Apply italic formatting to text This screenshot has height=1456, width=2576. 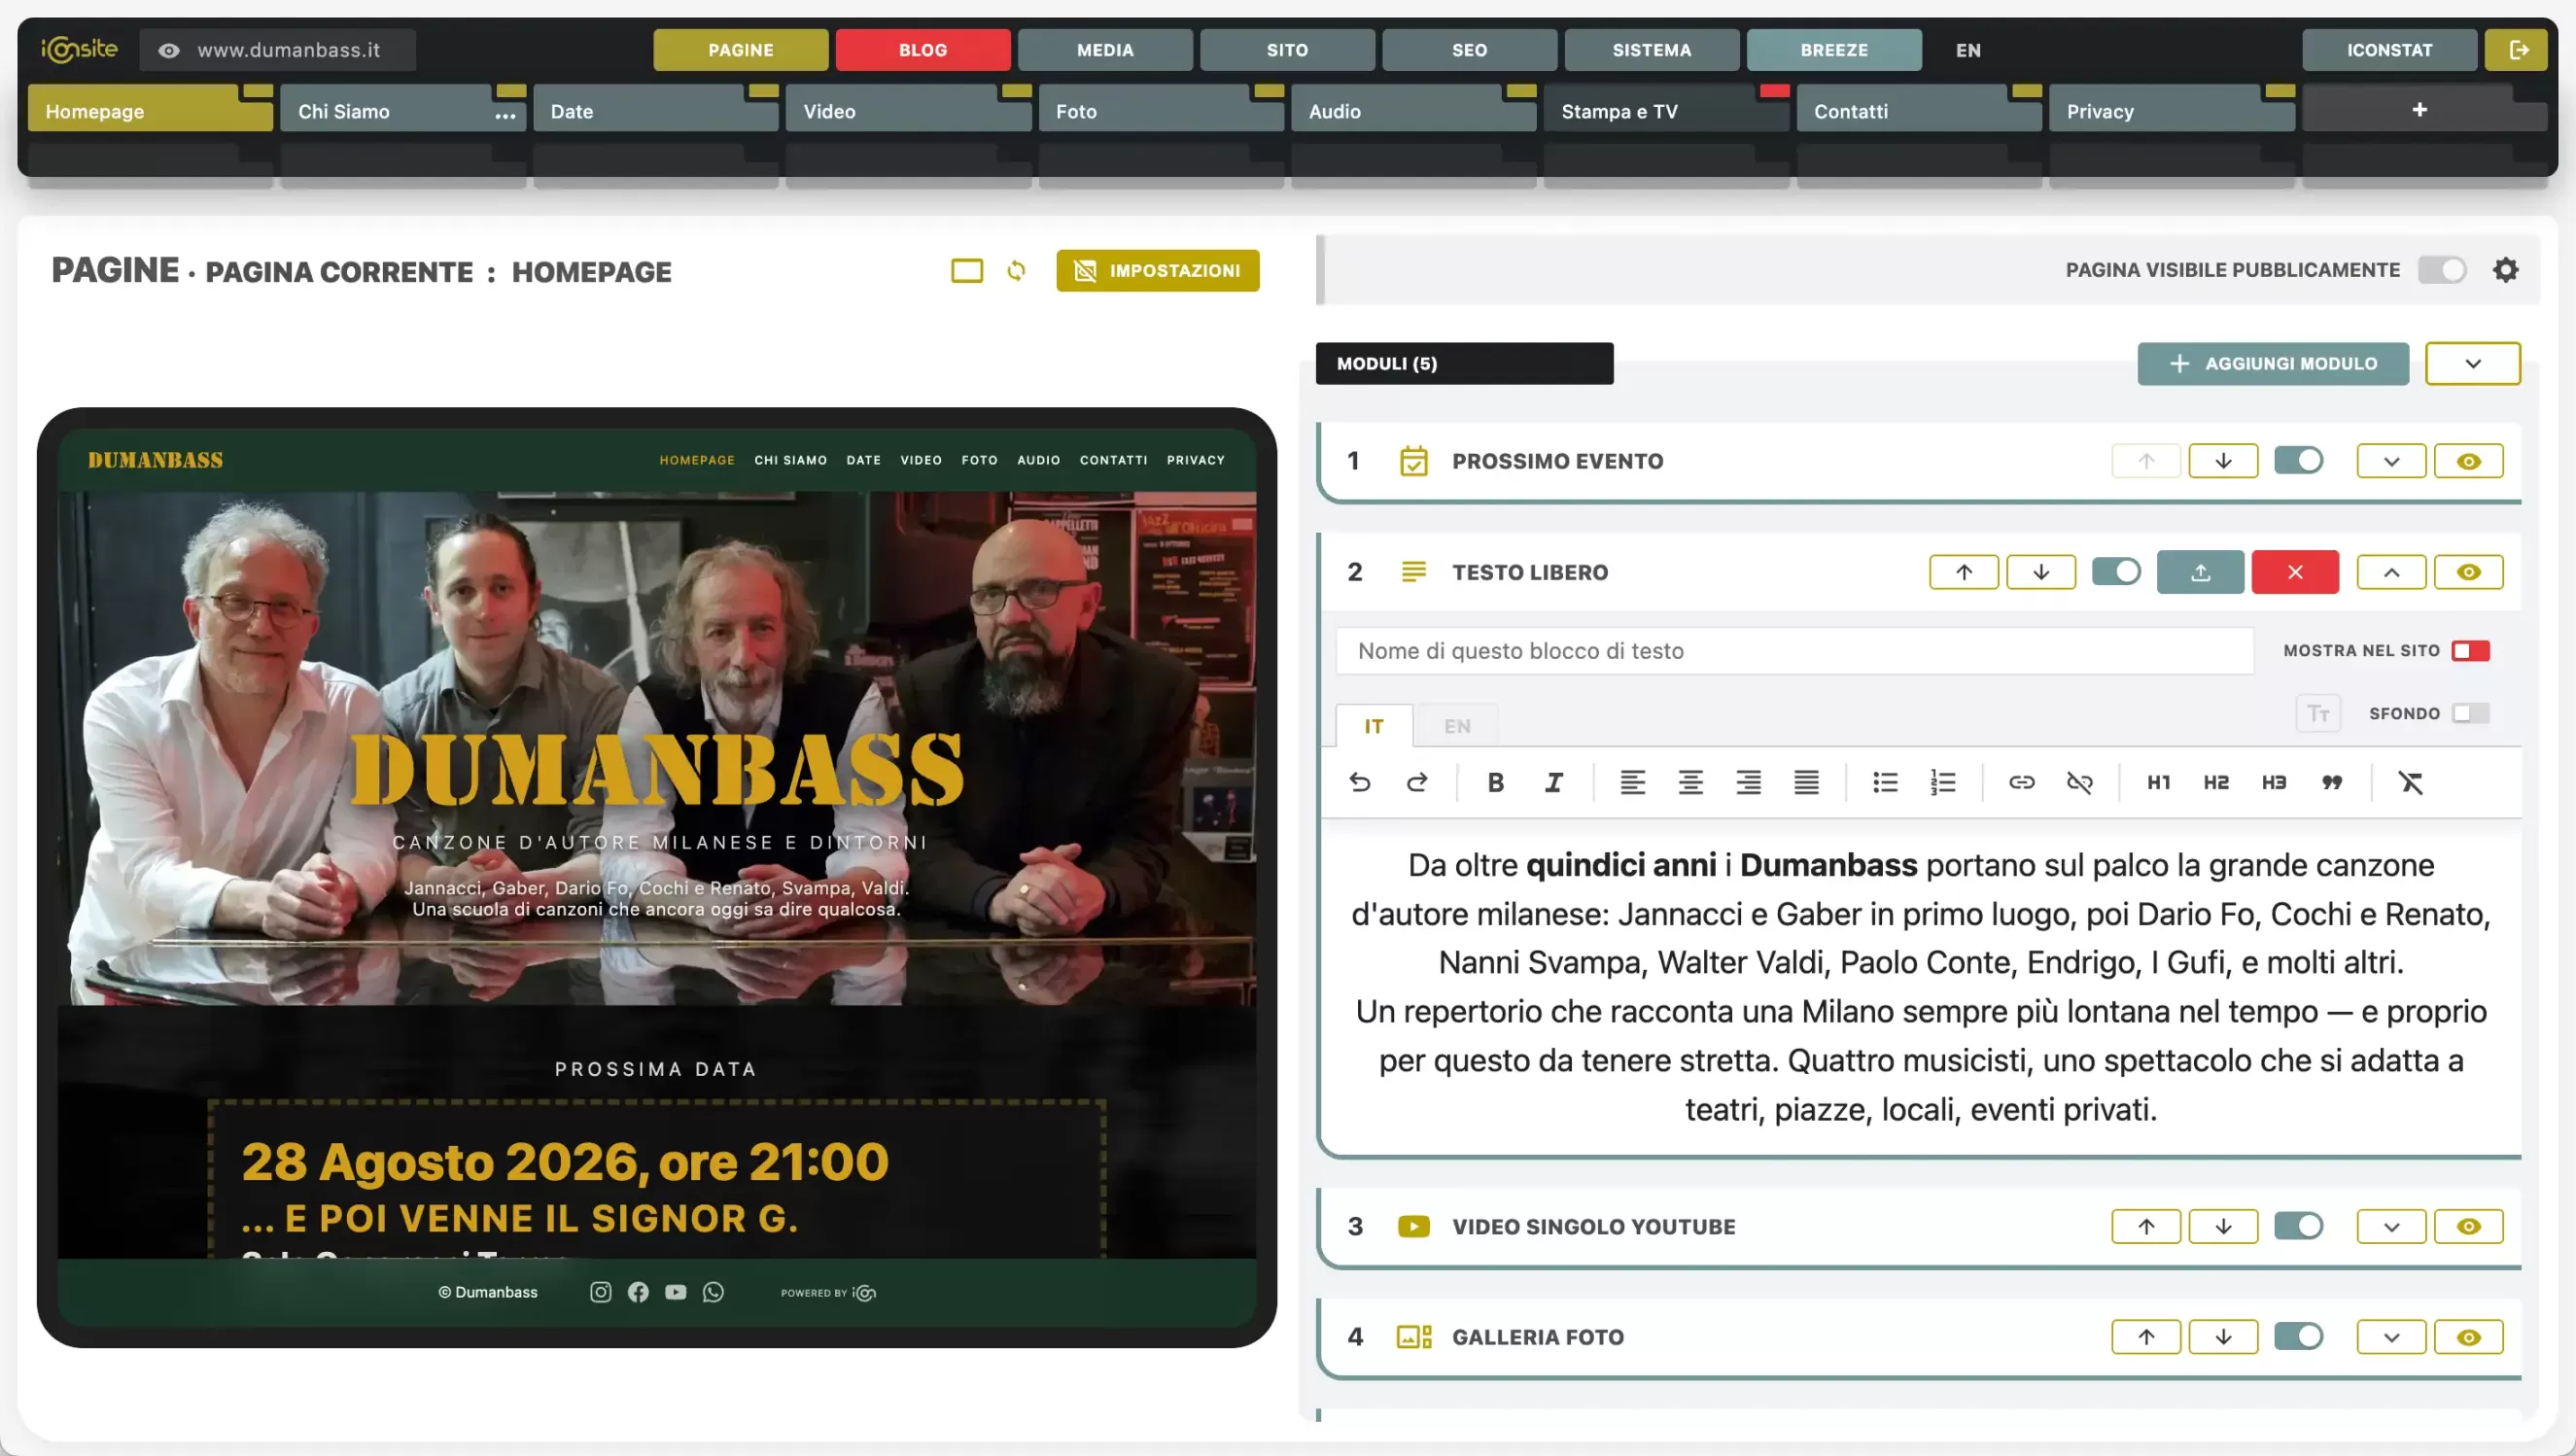pyautogui.click(x=1553, y=782)
